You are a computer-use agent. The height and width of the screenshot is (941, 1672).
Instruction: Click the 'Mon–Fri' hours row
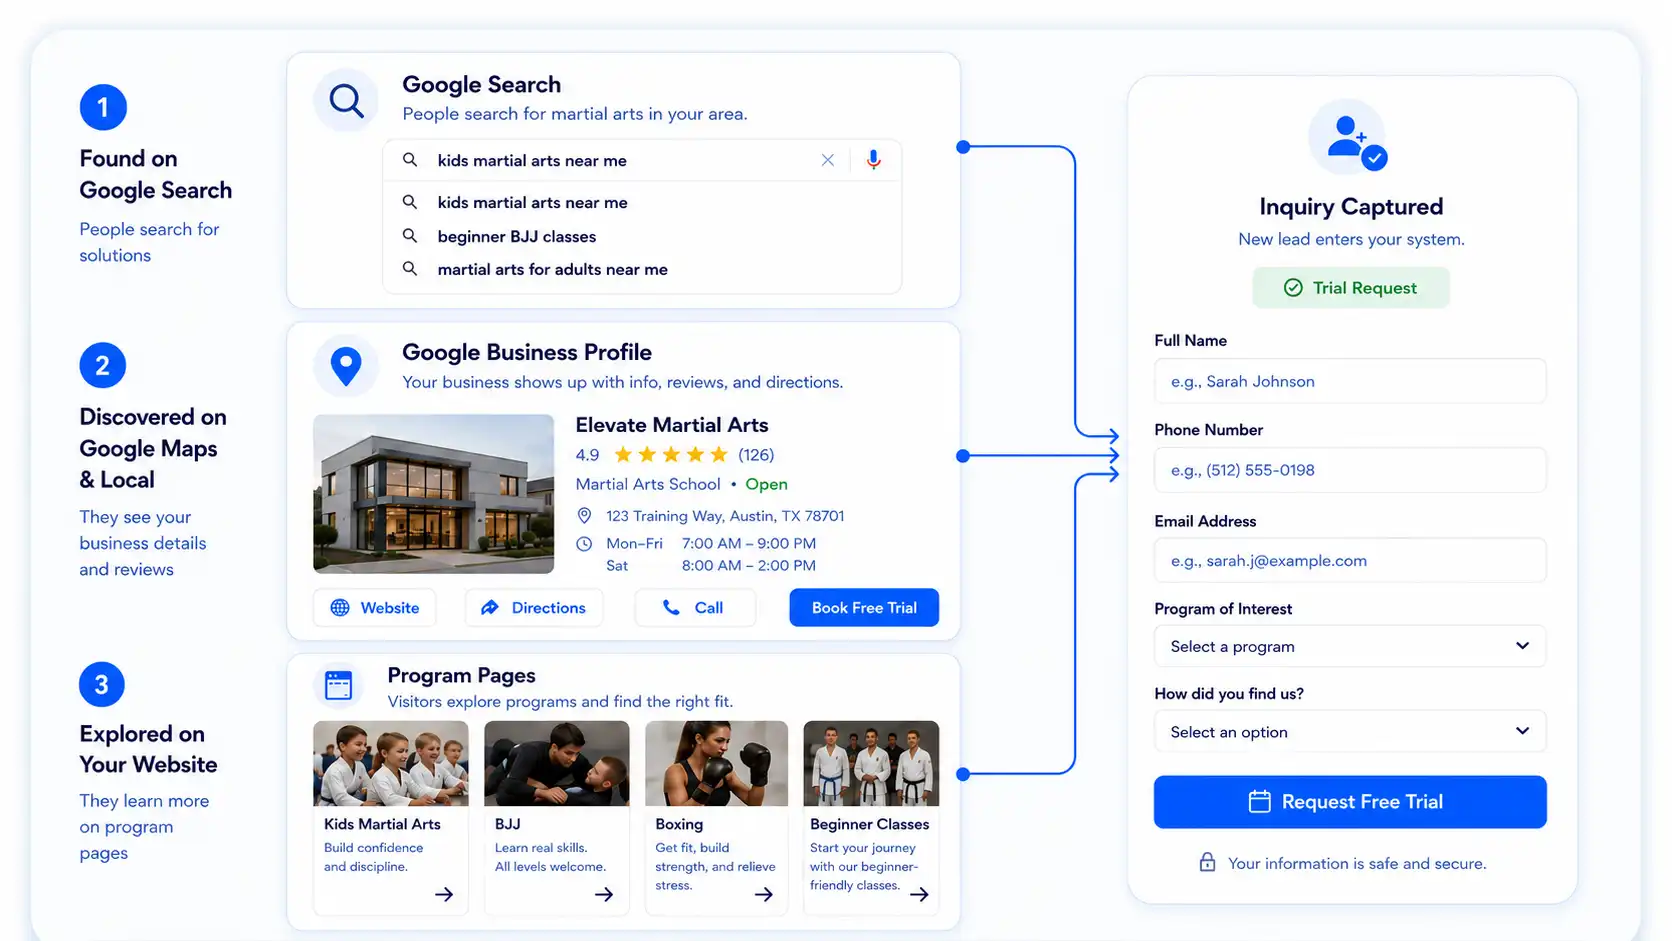(x=711, y=544)
